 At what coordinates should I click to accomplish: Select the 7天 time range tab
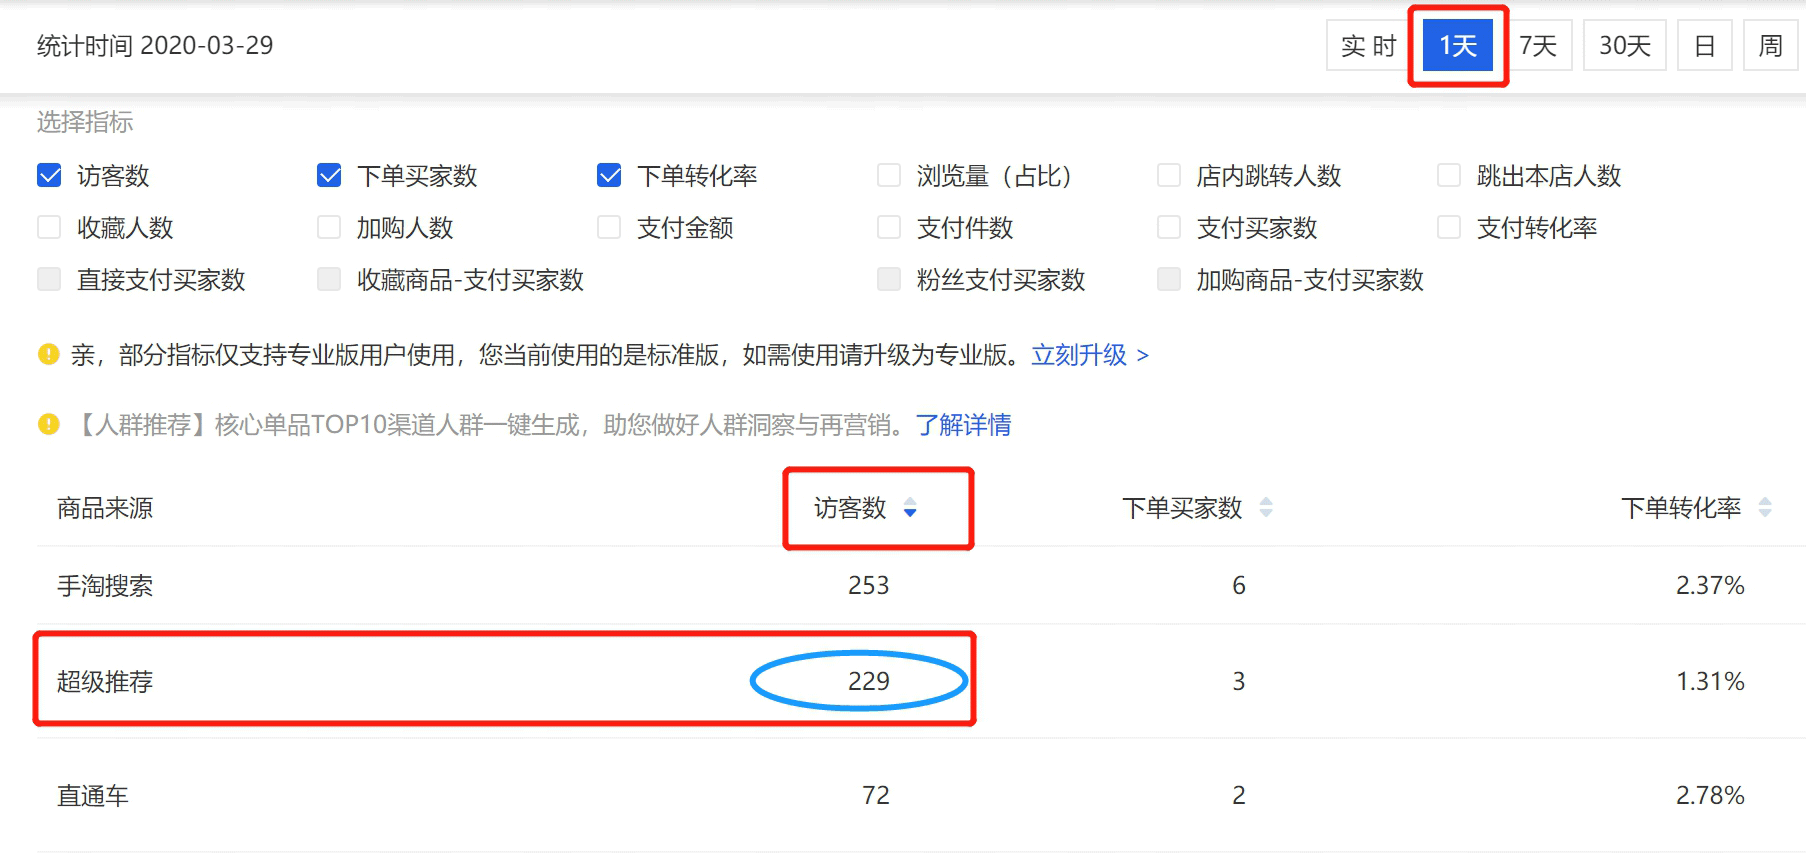[x=1537, y=46]
